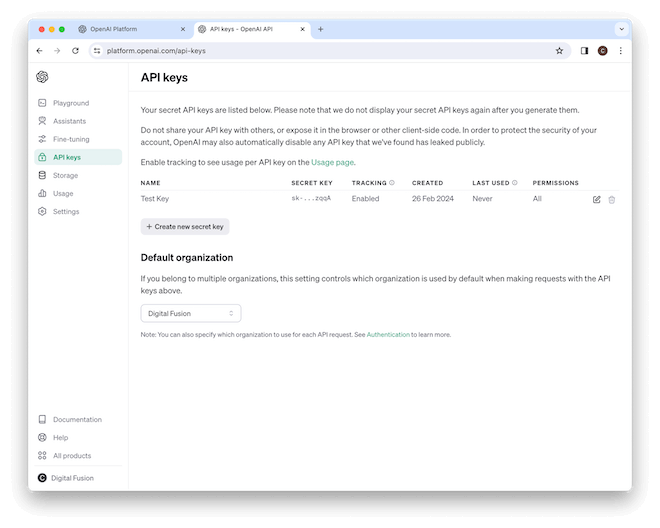Click the API keys page heading

click(164, 78)
